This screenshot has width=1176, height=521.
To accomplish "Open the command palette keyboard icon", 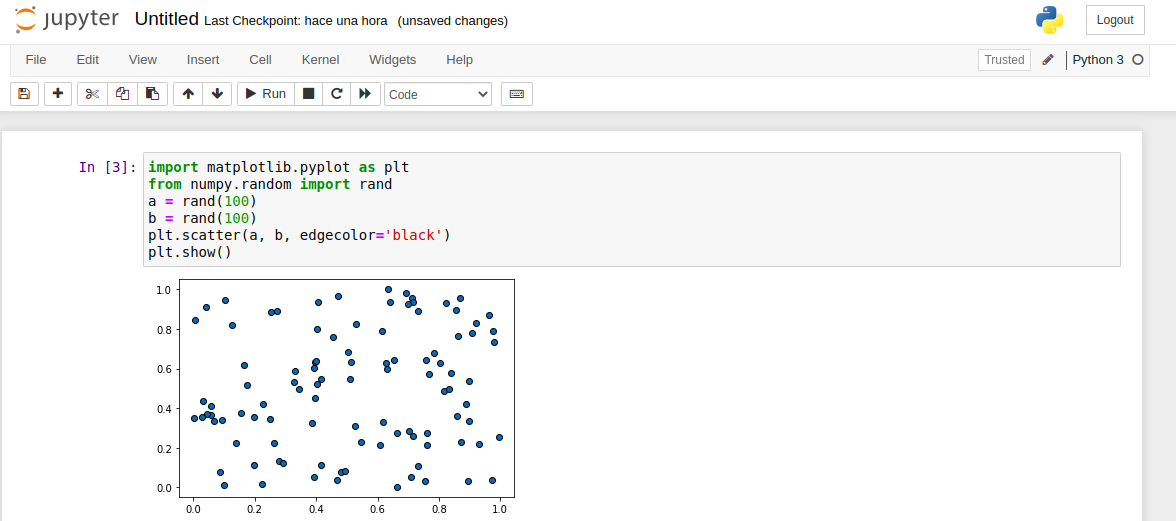I will click(517, 94).
